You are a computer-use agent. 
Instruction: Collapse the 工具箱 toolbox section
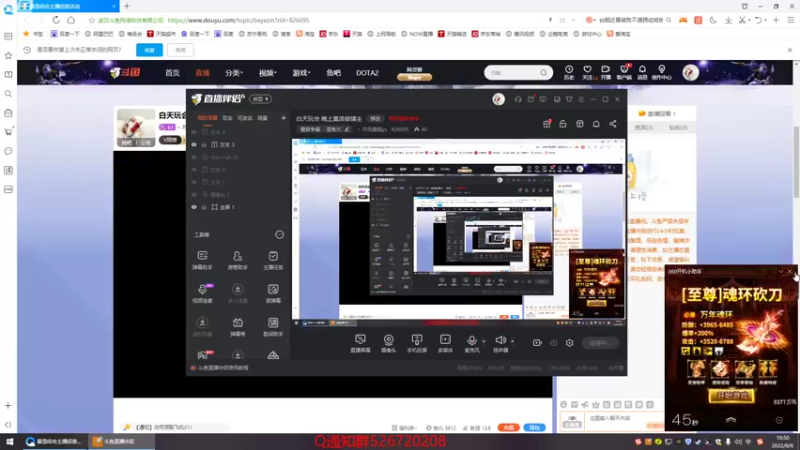pos(279,235)
